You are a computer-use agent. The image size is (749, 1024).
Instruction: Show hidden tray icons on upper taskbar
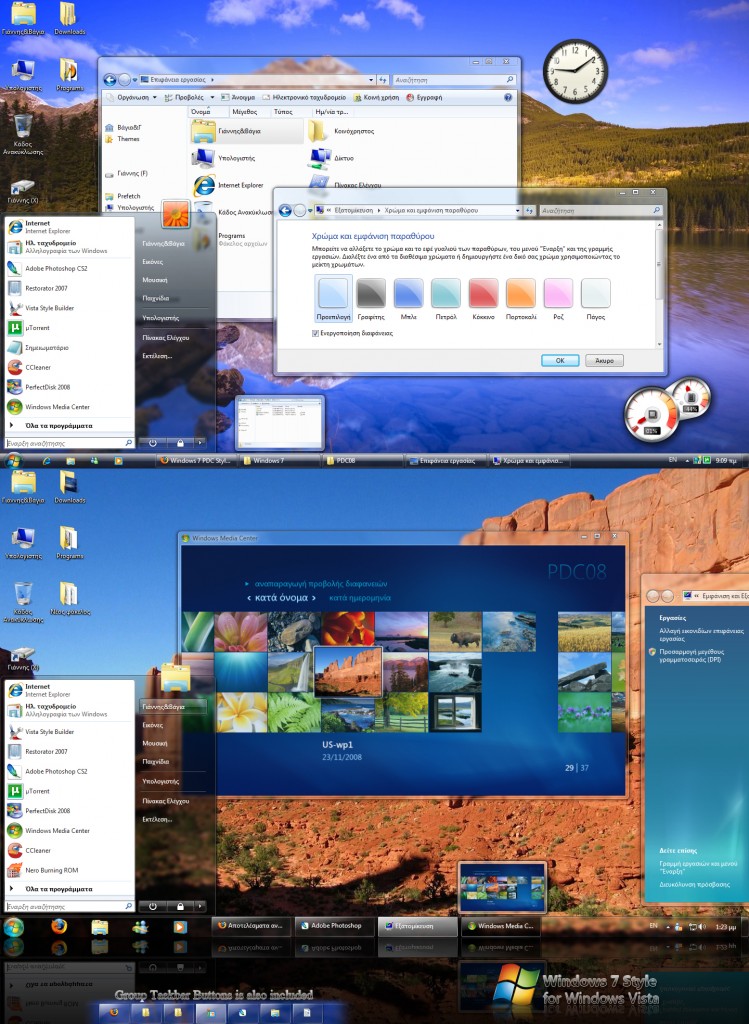pos(686,460)
